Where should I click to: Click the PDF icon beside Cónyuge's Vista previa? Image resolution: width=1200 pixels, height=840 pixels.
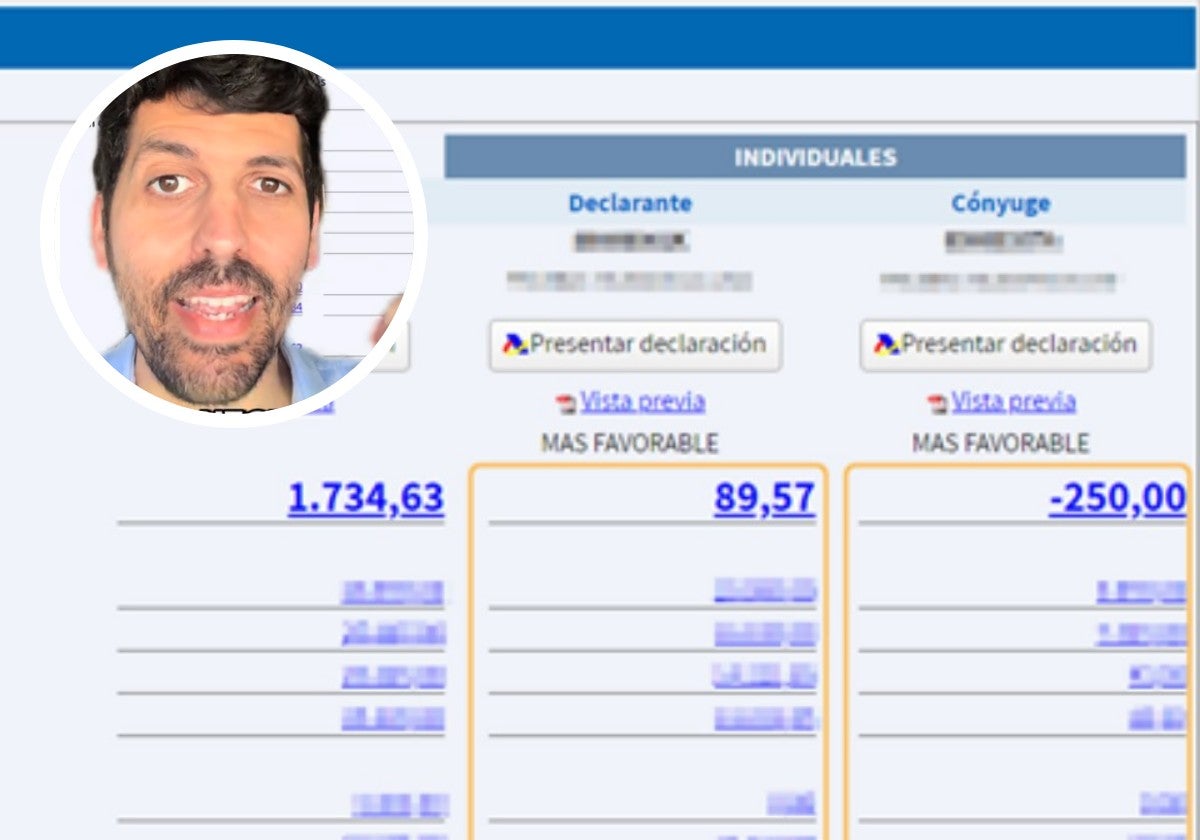pos(937,404)
